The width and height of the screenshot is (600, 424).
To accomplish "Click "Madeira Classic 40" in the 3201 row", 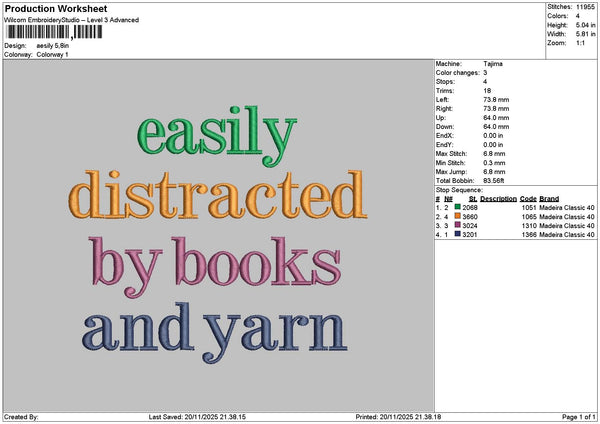I will [567, 235].
